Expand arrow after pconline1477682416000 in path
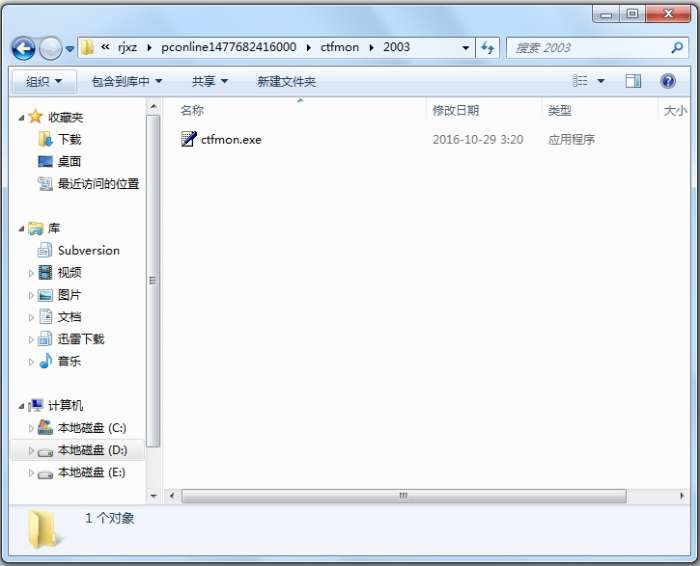The width and height of the screenshot is (700, 566). click(x=308, y=47)
